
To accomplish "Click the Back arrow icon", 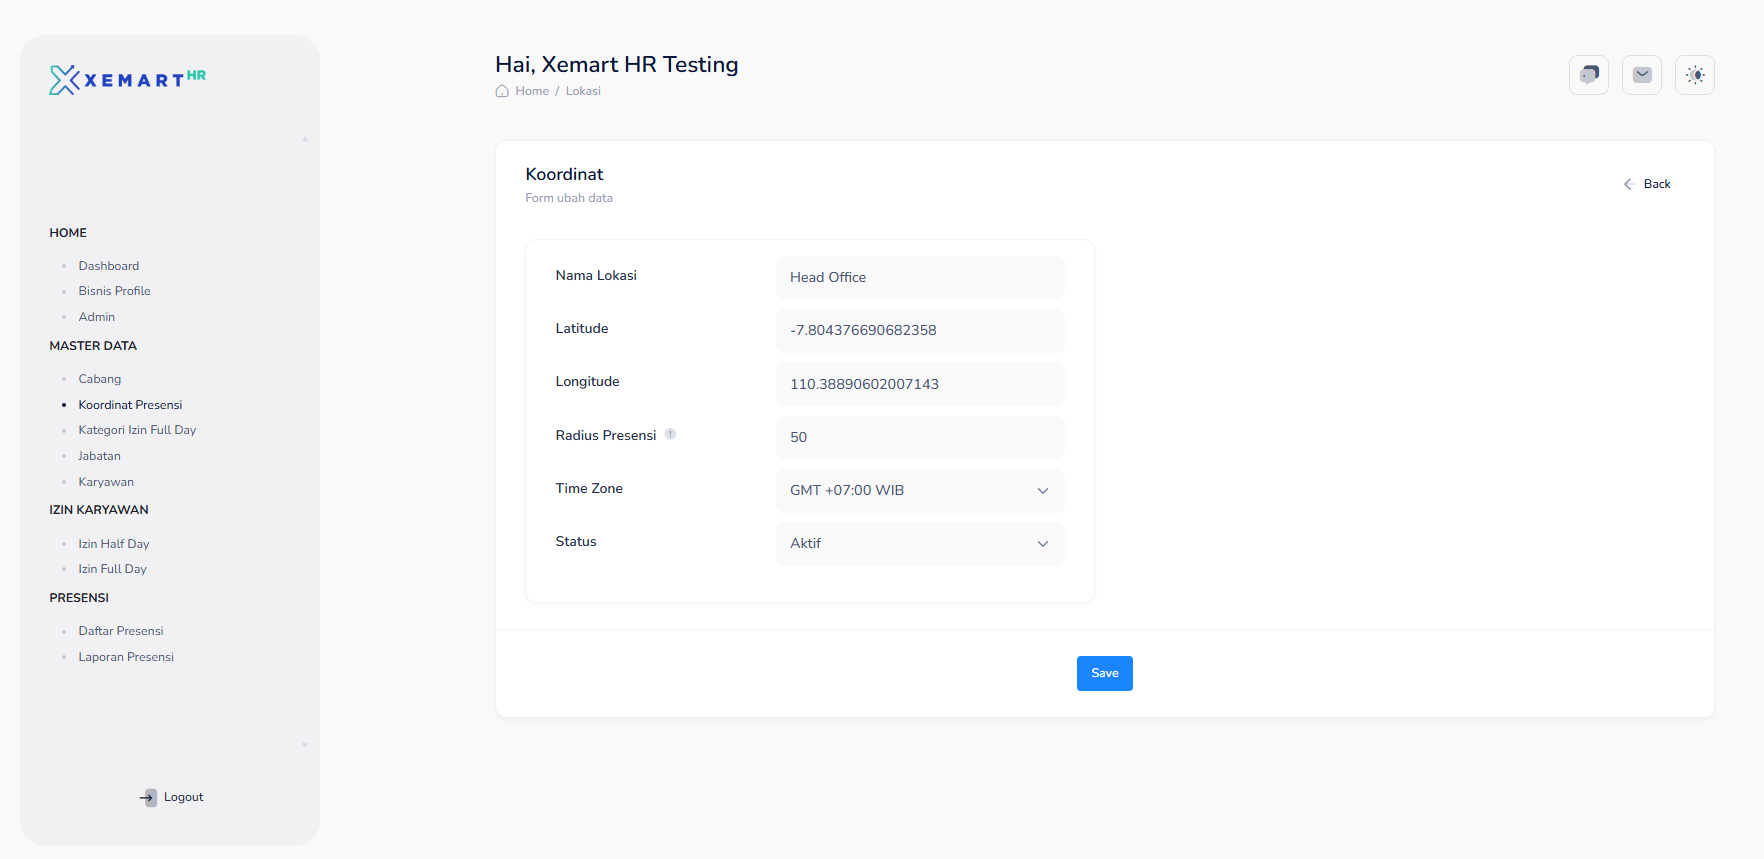I will (x=1628, y=184).
